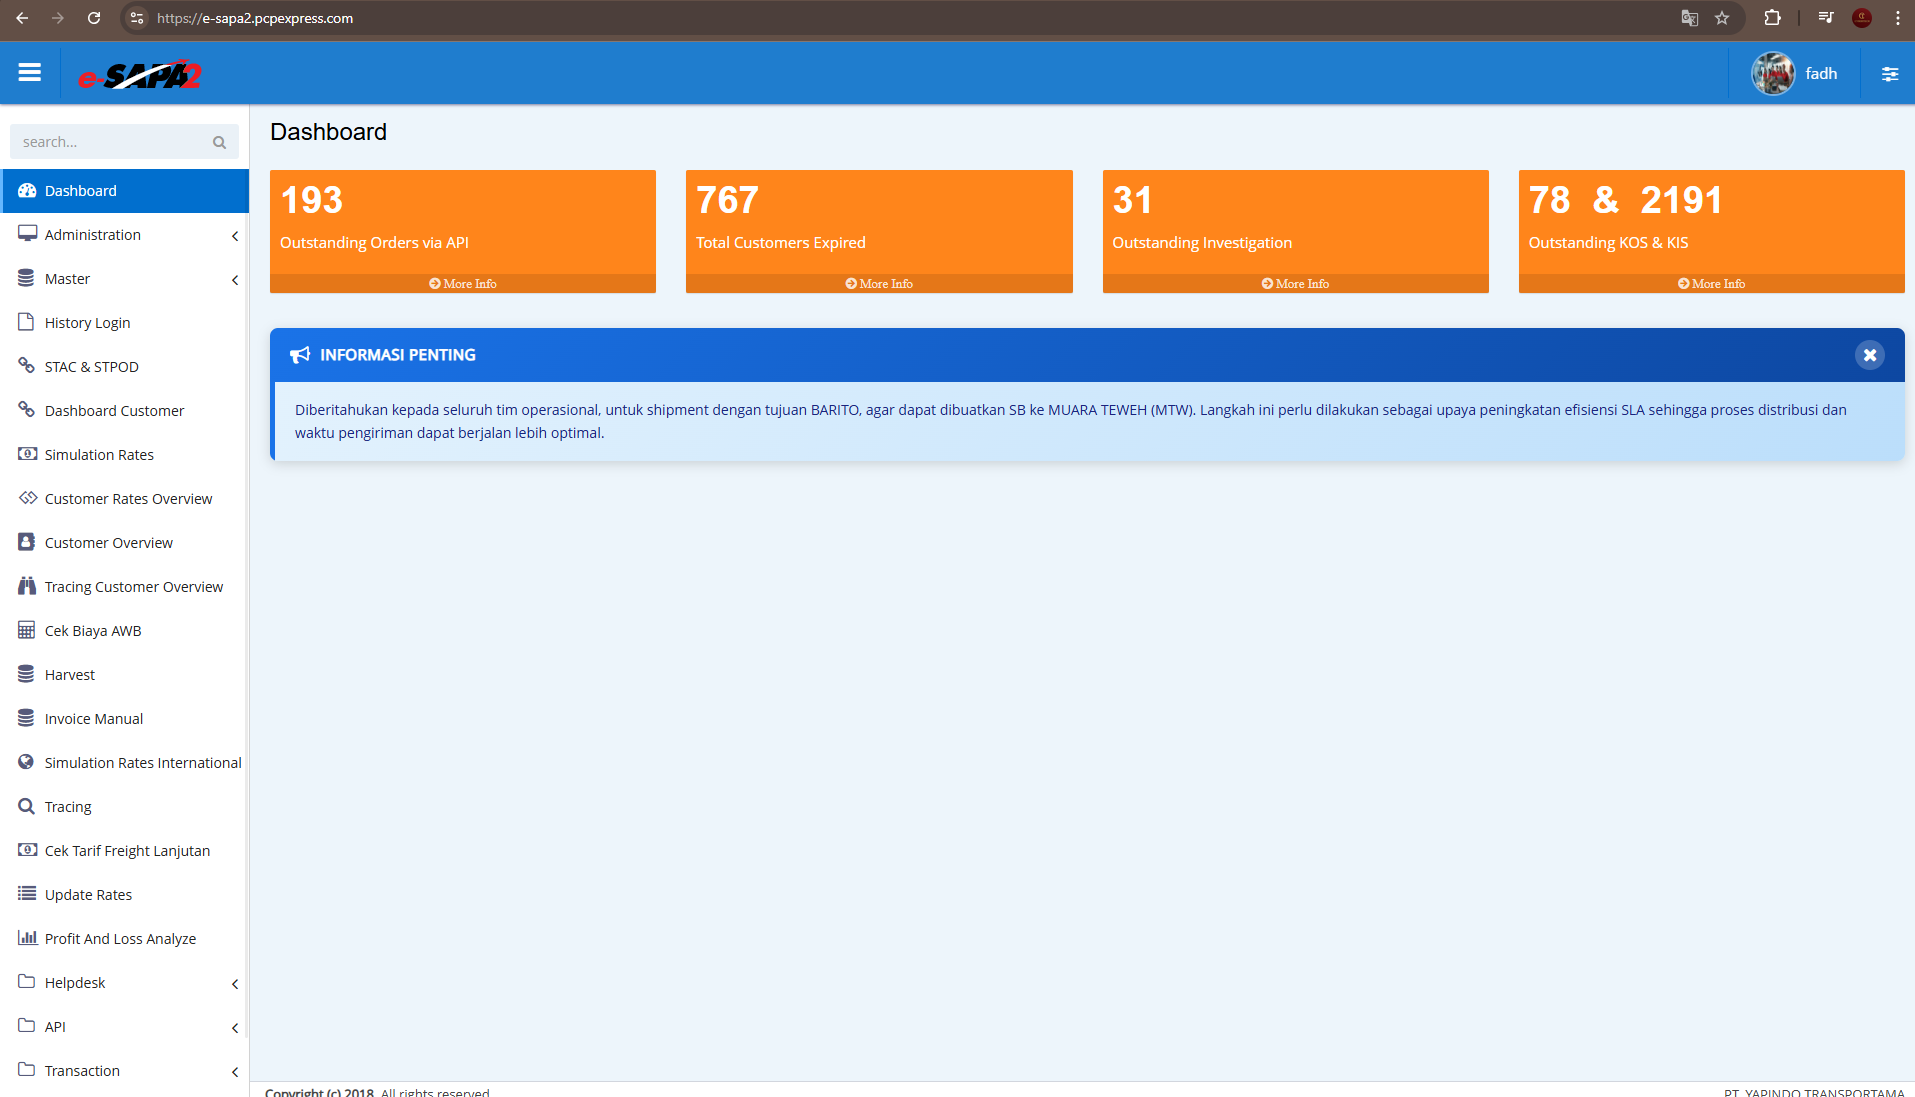Click the Dashboard page heading
The height and width of the screenshot is (1097, 1915).
coord(328,132)
